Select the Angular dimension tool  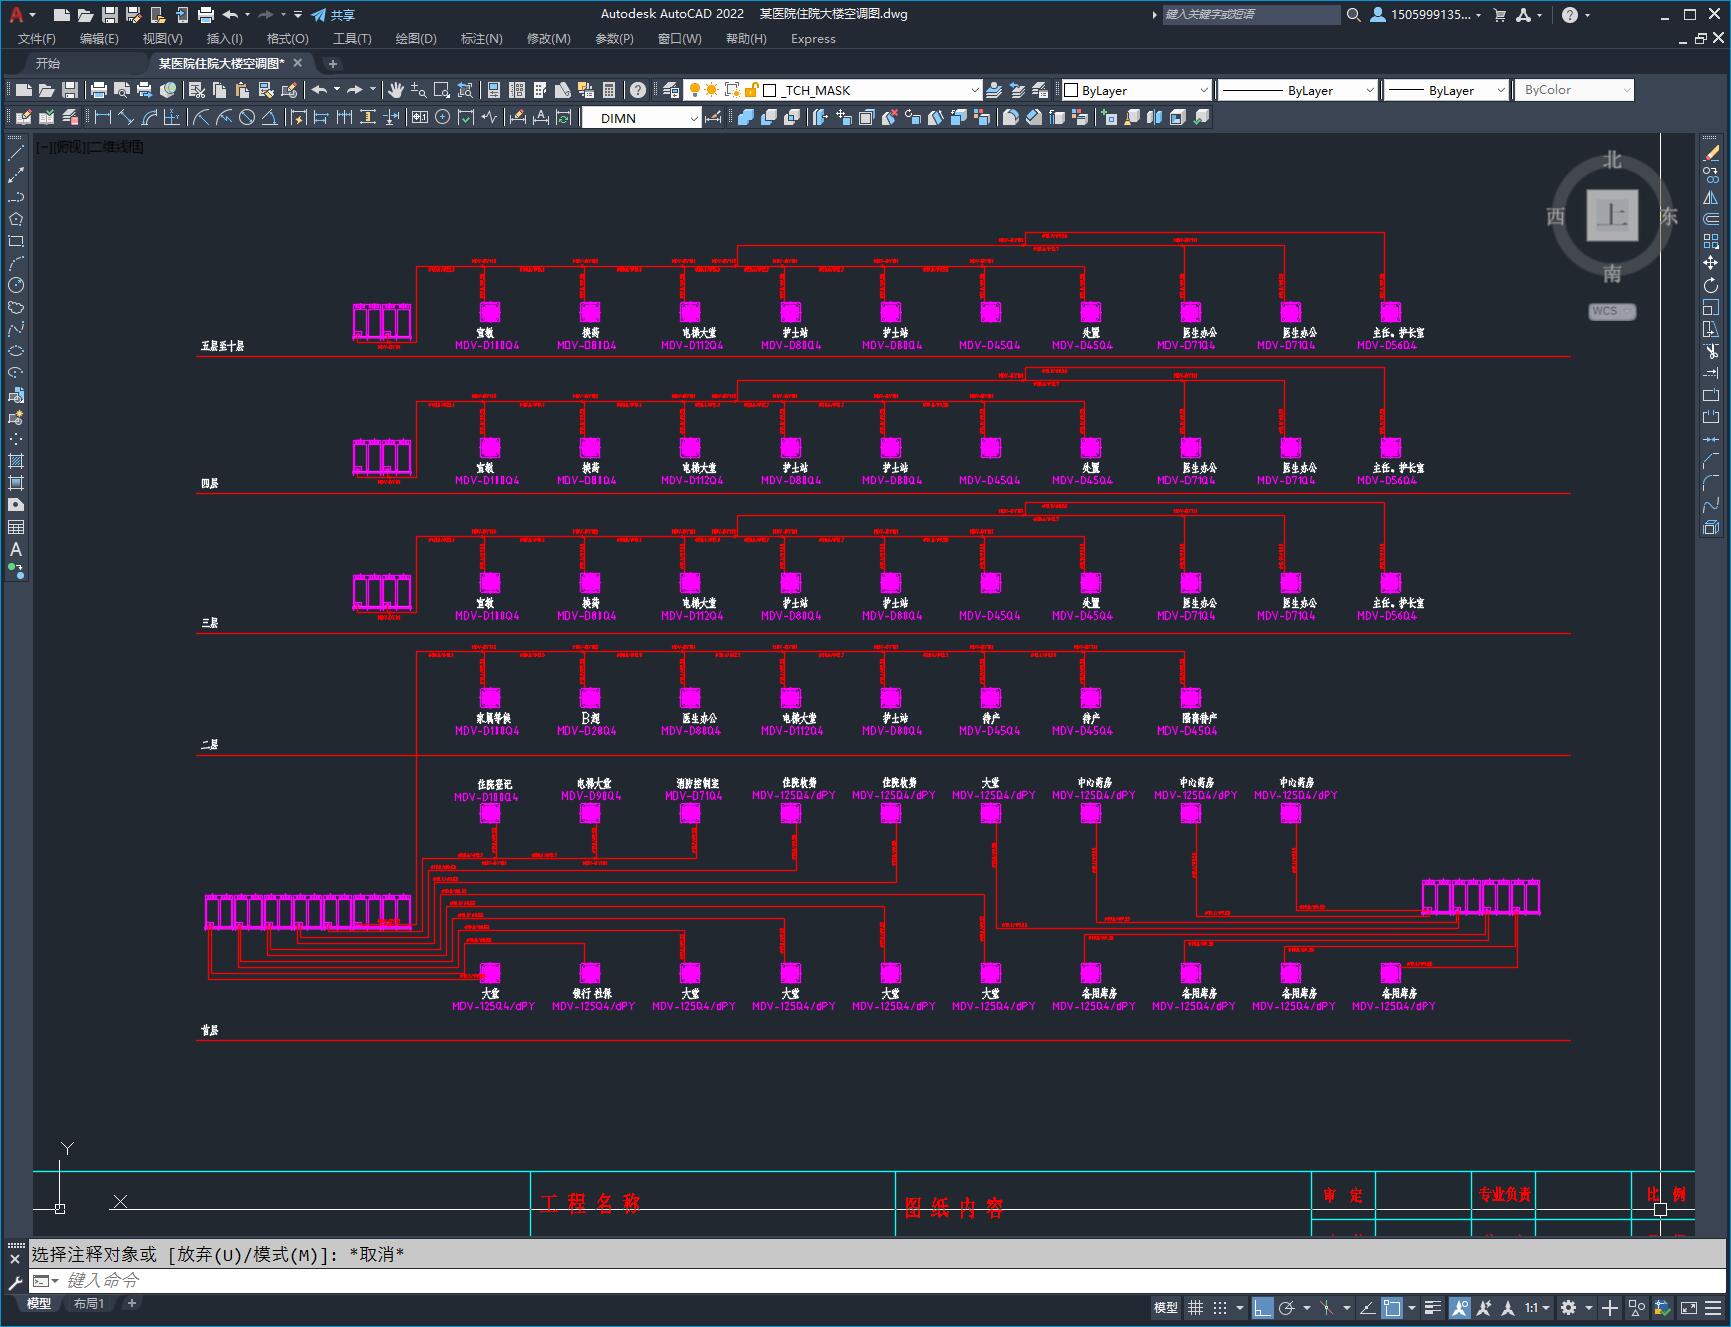[x=270, y=117]
